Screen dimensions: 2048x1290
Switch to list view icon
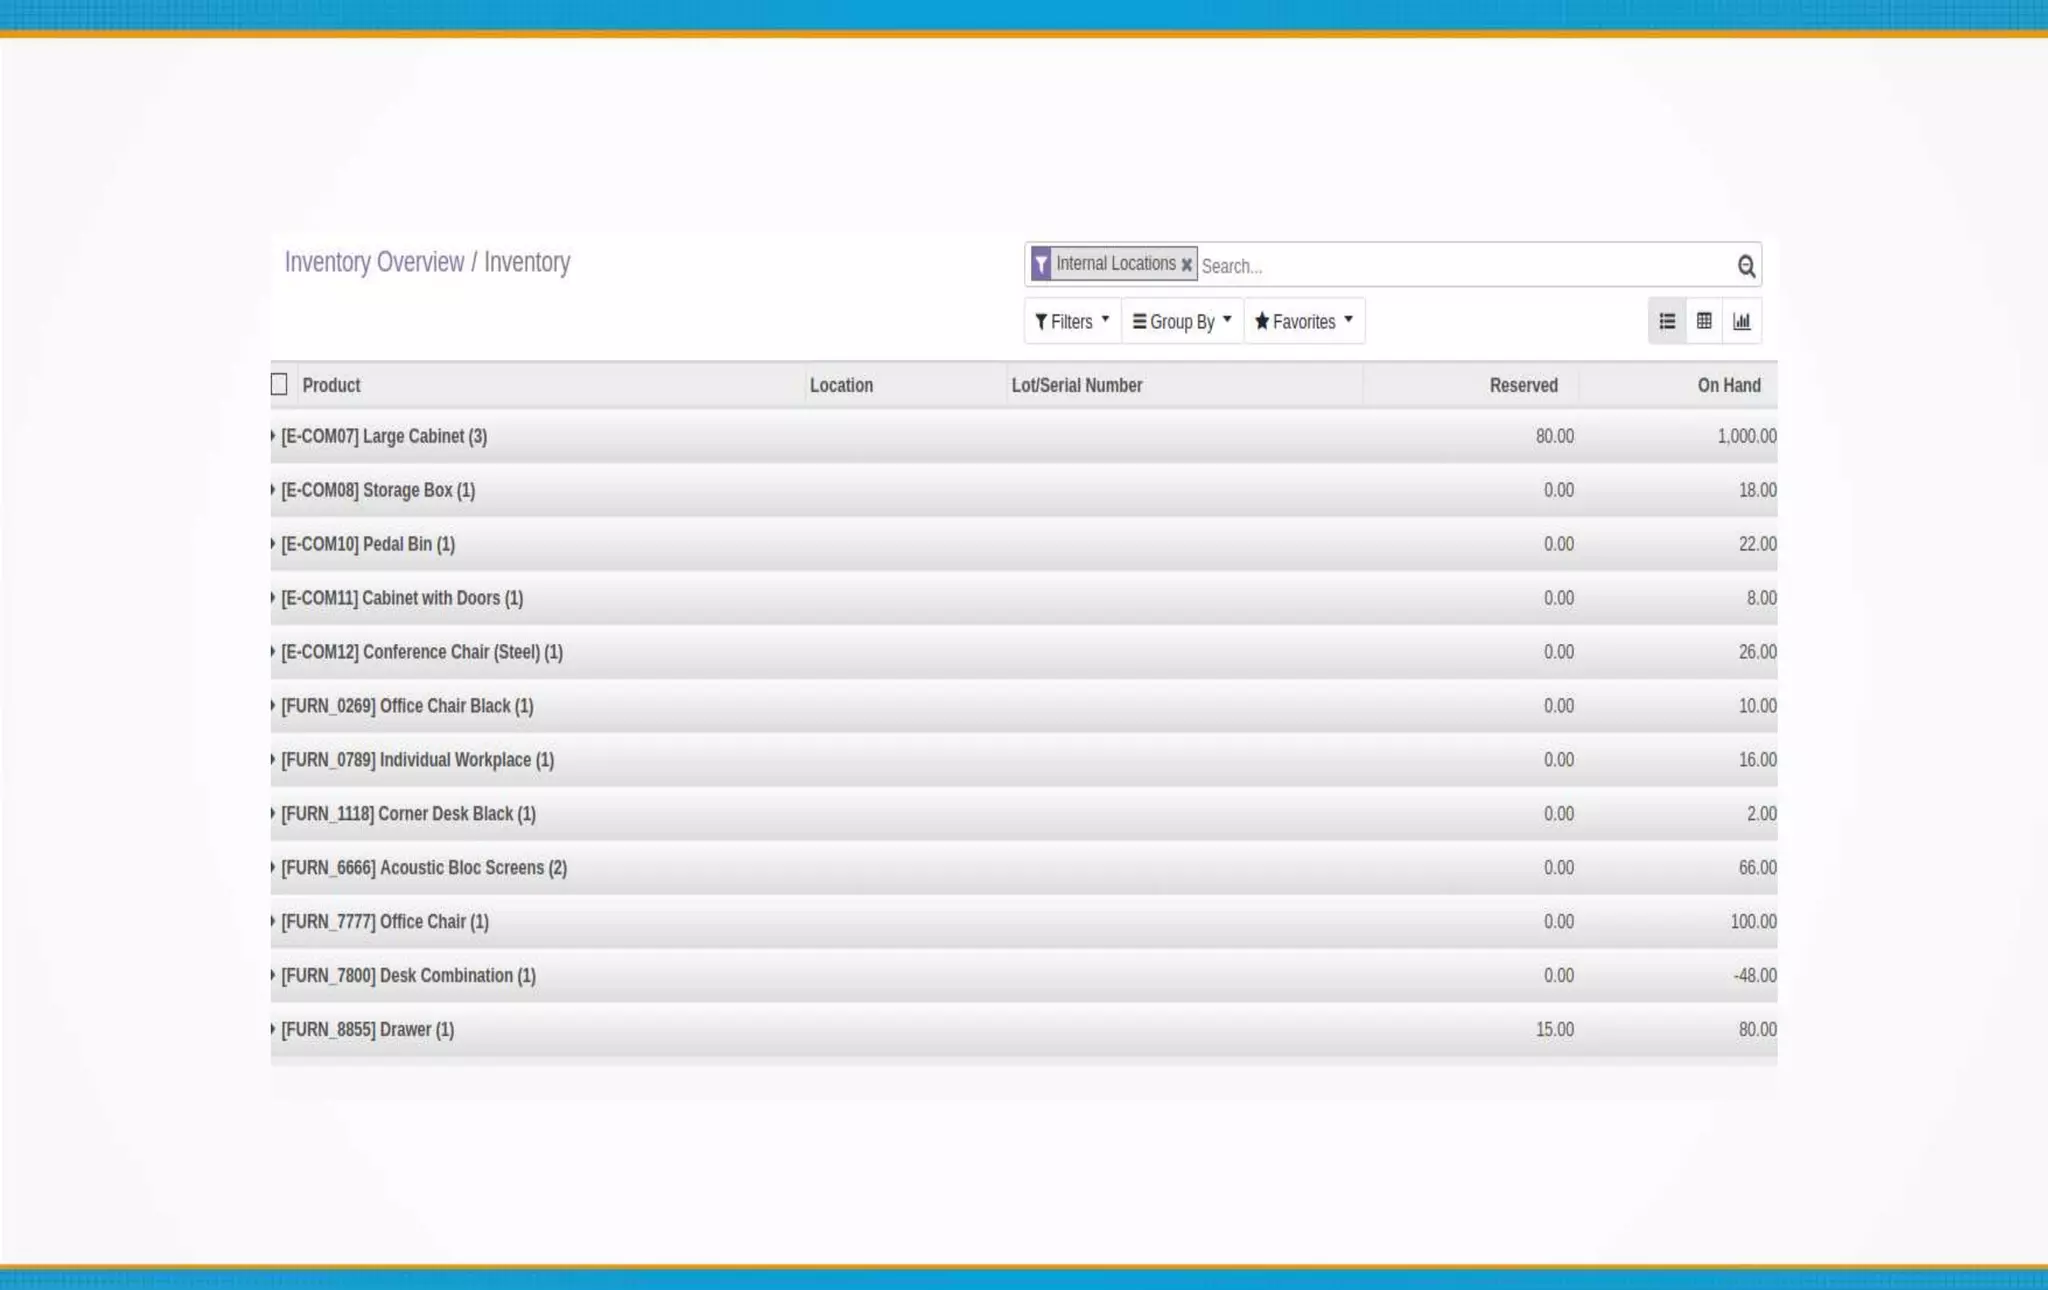1666,321
